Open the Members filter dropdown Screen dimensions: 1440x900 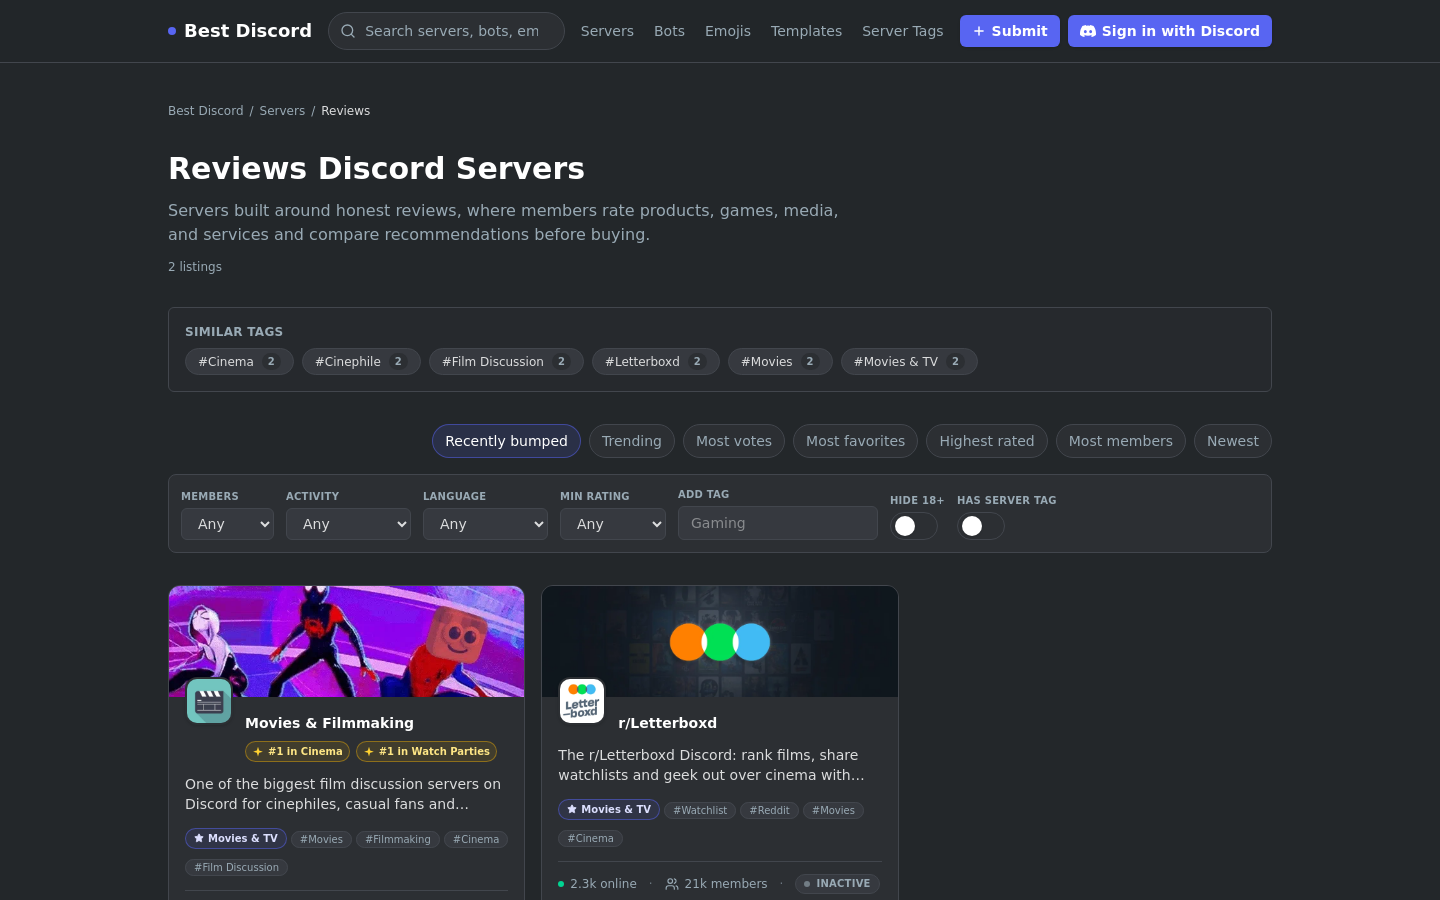[x=227, y=524]
